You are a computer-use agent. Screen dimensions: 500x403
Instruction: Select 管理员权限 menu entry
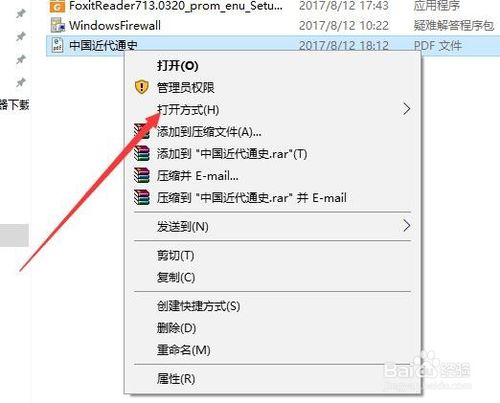(186, 88)
